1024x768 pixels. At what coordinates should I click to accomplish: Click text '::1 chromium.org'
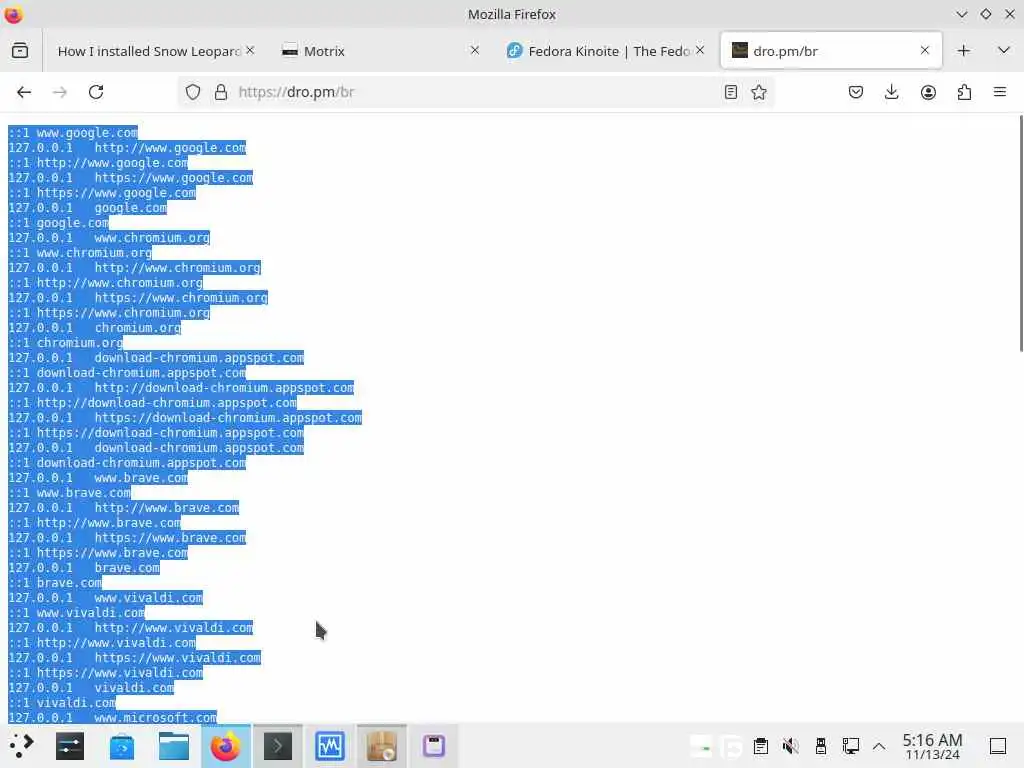[65, 343]
